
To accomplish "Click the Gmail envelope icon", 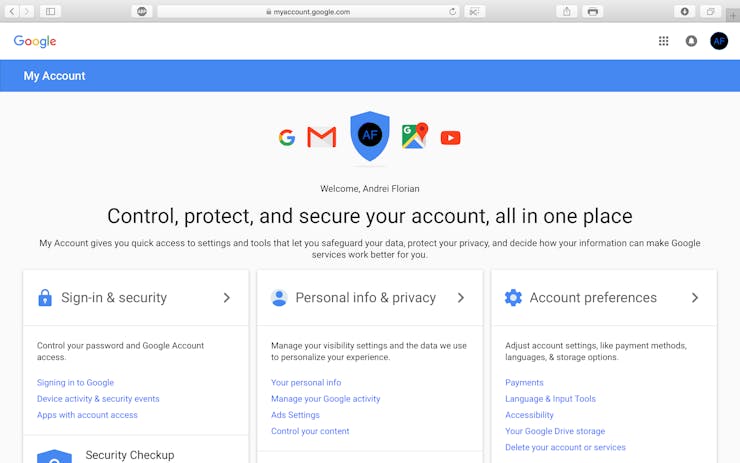I will point(321,137).
